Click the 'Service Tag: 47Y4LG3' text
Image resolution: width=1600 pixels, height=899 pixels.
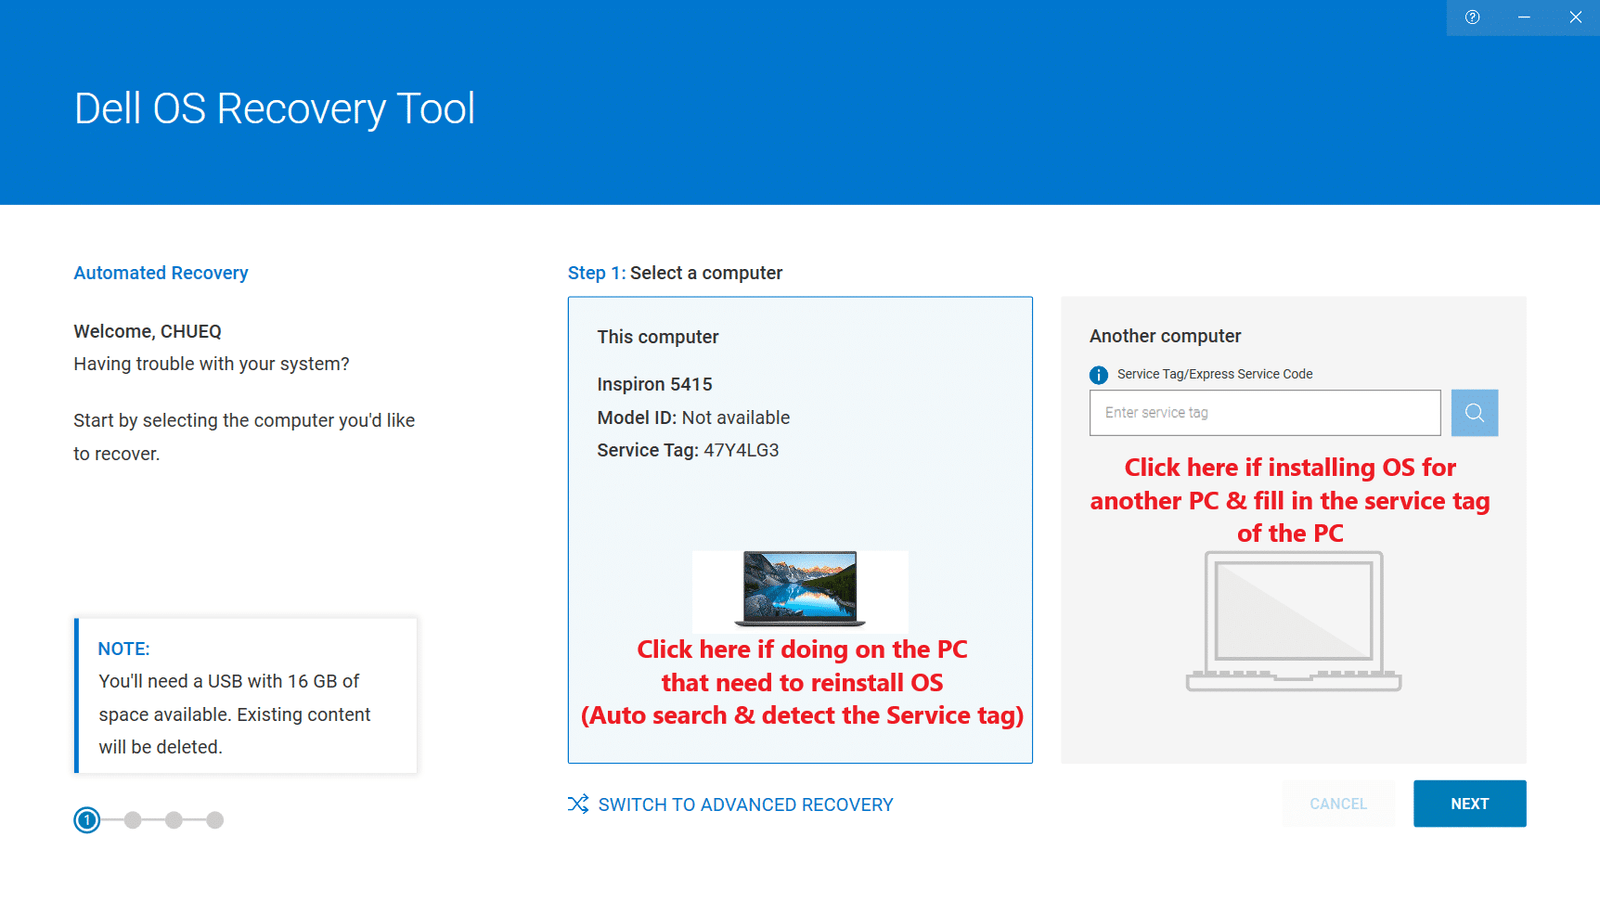(x=688, y=450)
